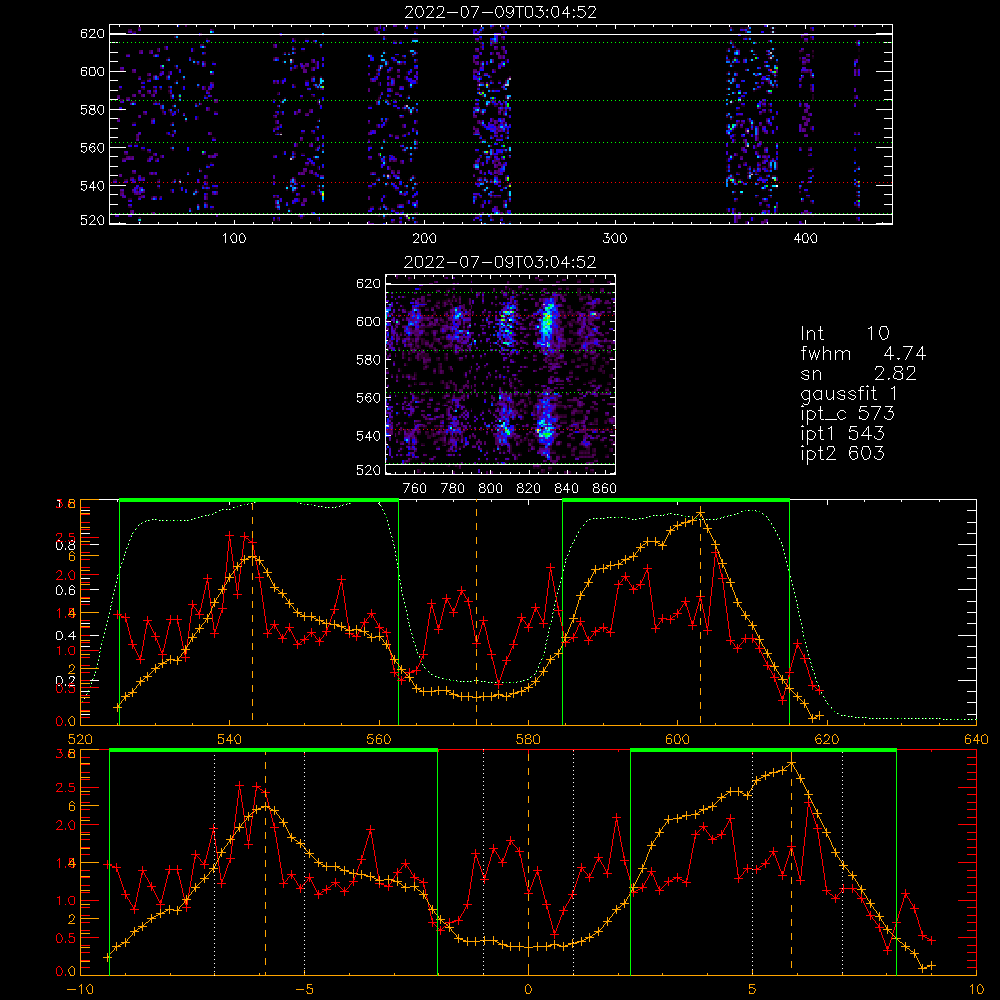Viewport: 1000px width, 1000px height.
Task: Click x-axis label 0 of lower line plot
Action: (x=529, y=990)
